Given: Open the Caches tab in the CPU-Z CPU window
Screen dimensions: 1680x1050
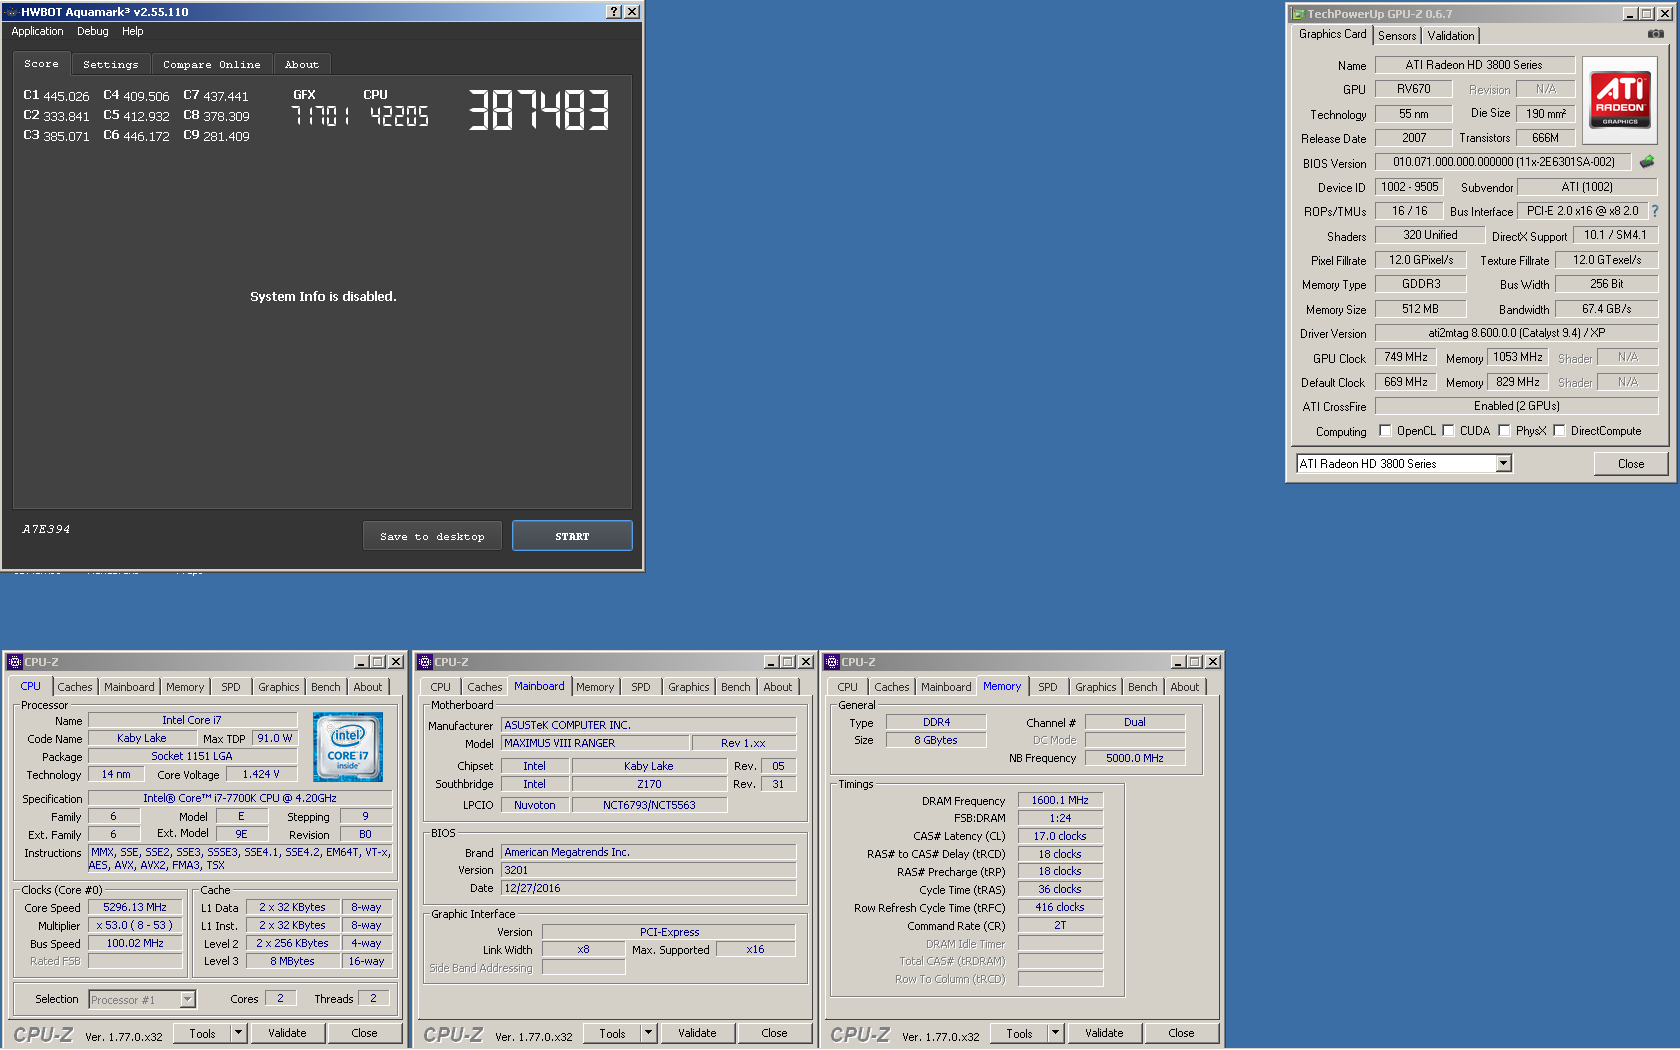Looking at the screenshot, I should pos(75,687).
